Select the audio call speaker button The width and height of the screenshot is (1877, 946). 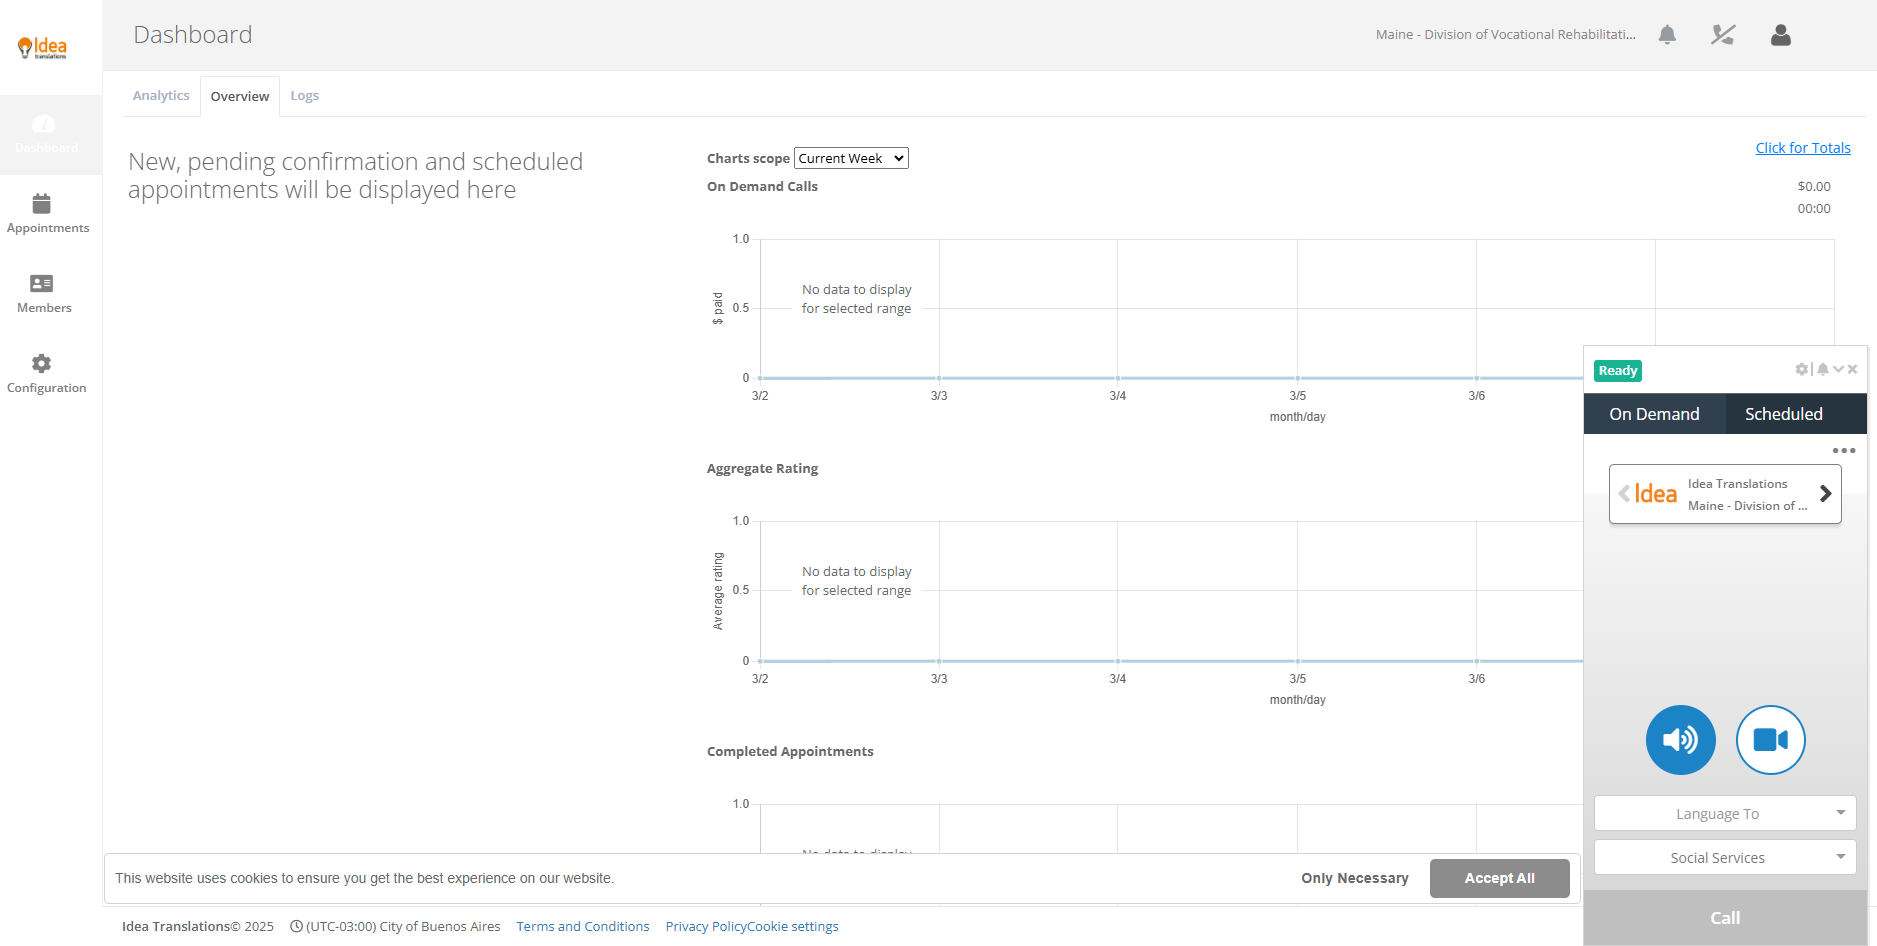pyautogui.click(x=1680, y=740)
